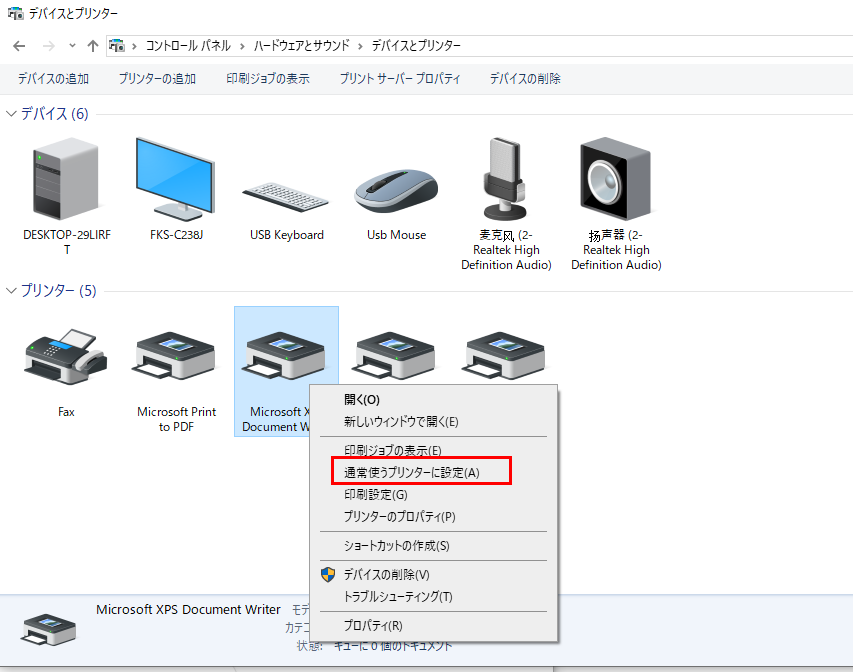
Task: Choose 新しいウィンドウで開く(E) in context menu
Action: click(x=433, y=422)
